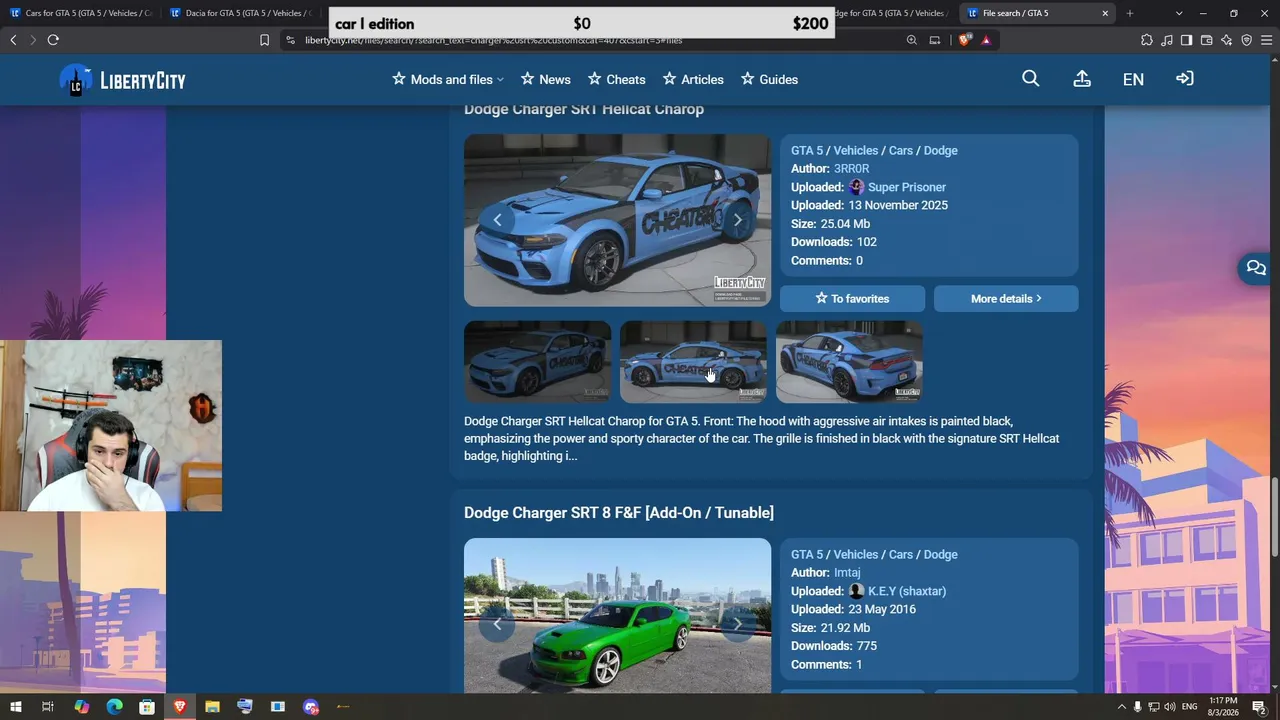Click the Brave browser taskbar icon
The width and height of the screenshot is (1280, 720).
point(180,707)
